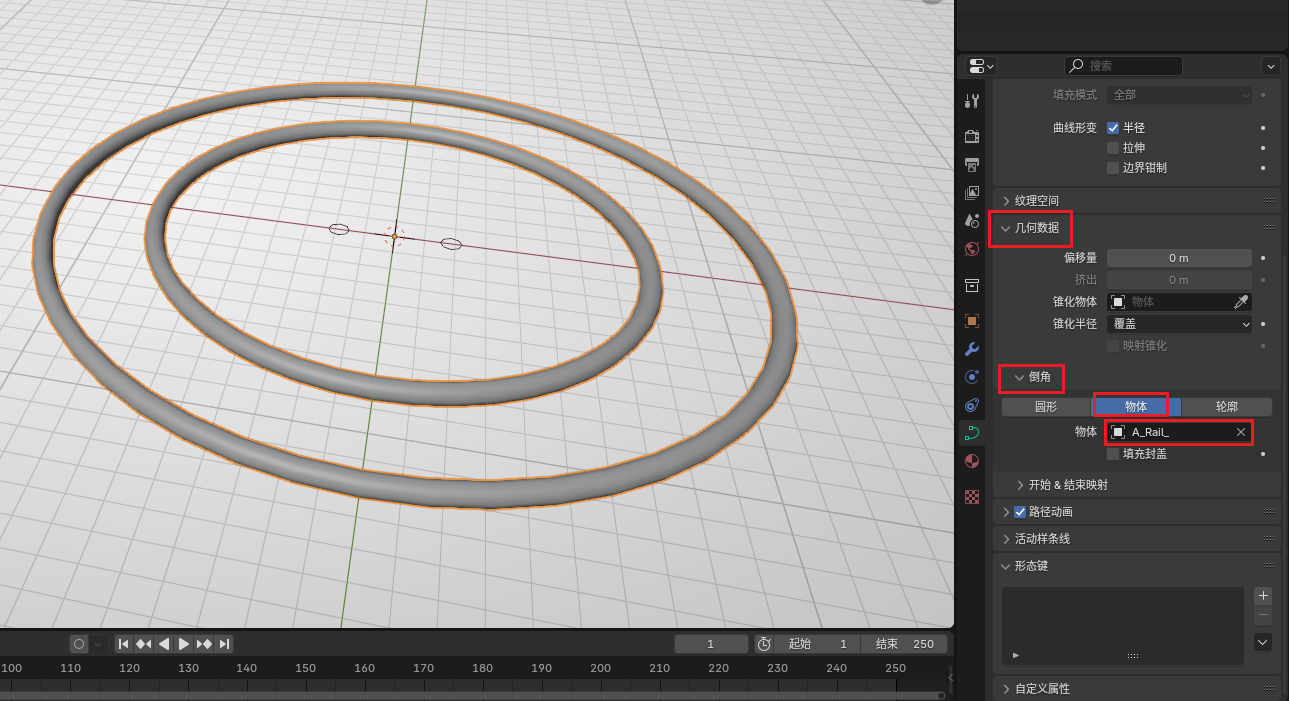Click the timeline horizontal scrollbar
The image size is (1289, 701).
[x=472, y=695]
